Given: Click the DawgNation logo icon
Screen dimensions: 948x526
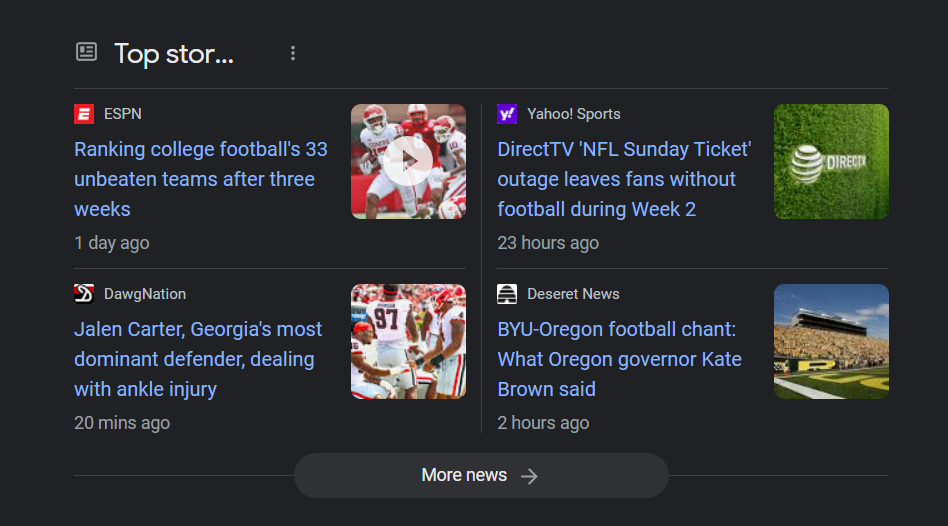Looking at the screenshot, I should [x=84, y=294].
